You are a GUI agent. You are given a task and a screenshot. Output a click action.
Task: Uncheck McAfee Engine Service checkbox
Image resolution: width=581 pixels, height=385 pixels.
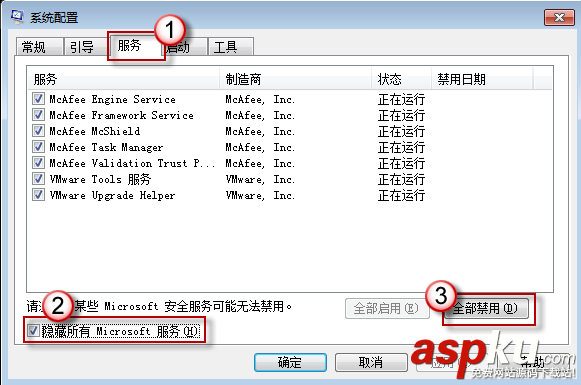(38, 99)
